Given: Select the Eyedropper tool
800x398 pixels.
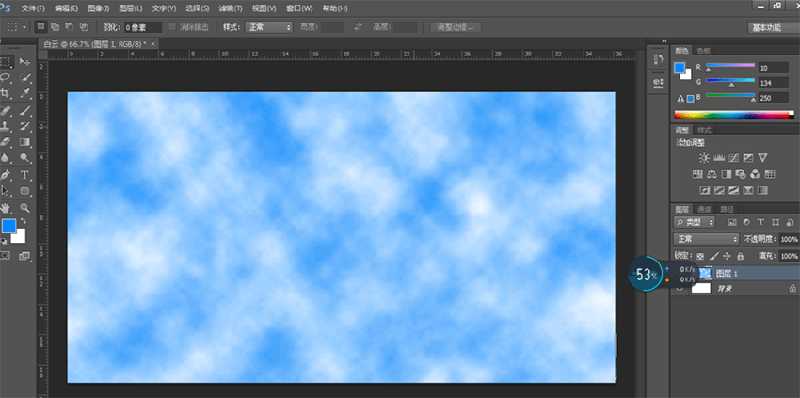Looking at the screenshot, I should coord(25,93).
